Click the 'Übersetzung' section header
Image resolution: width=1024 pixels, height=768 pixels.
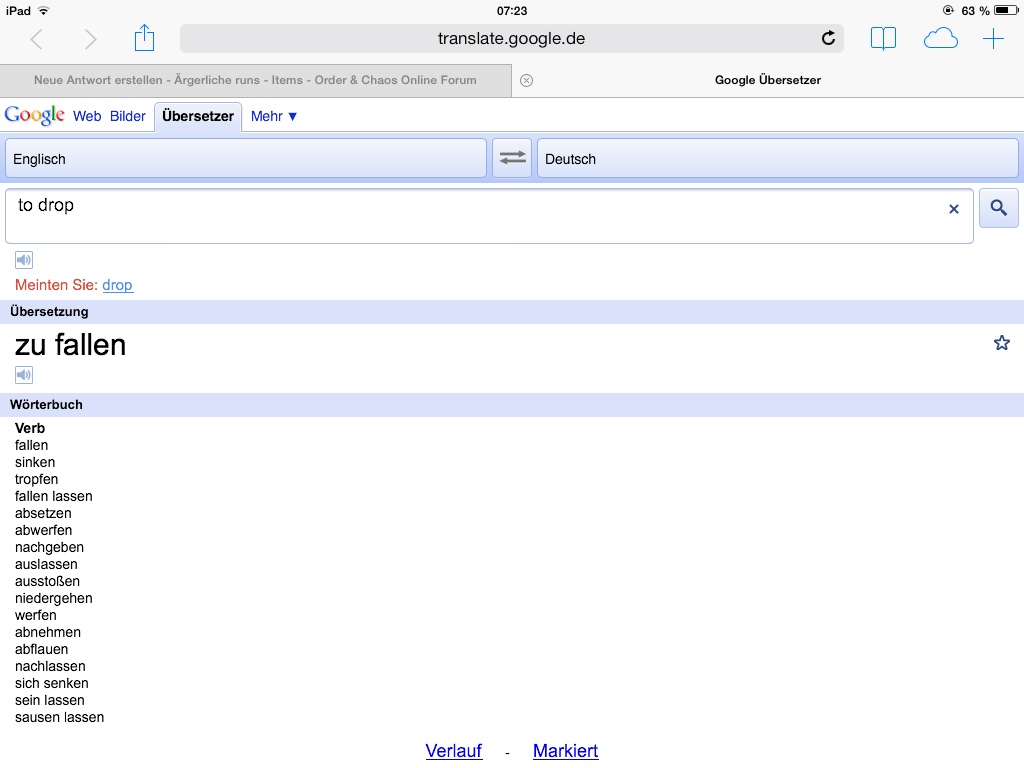pos(49,312)
